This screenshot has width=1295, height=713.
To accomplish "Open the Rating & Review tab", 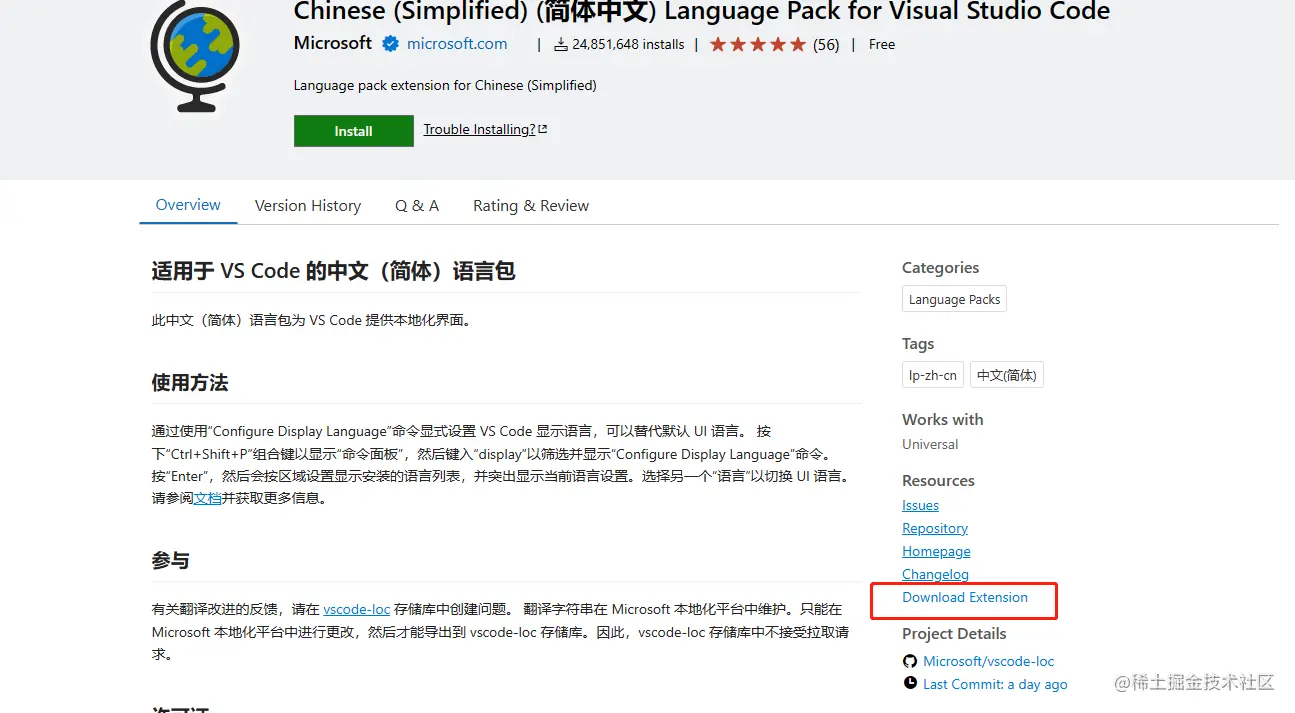I will click(531, 206).
